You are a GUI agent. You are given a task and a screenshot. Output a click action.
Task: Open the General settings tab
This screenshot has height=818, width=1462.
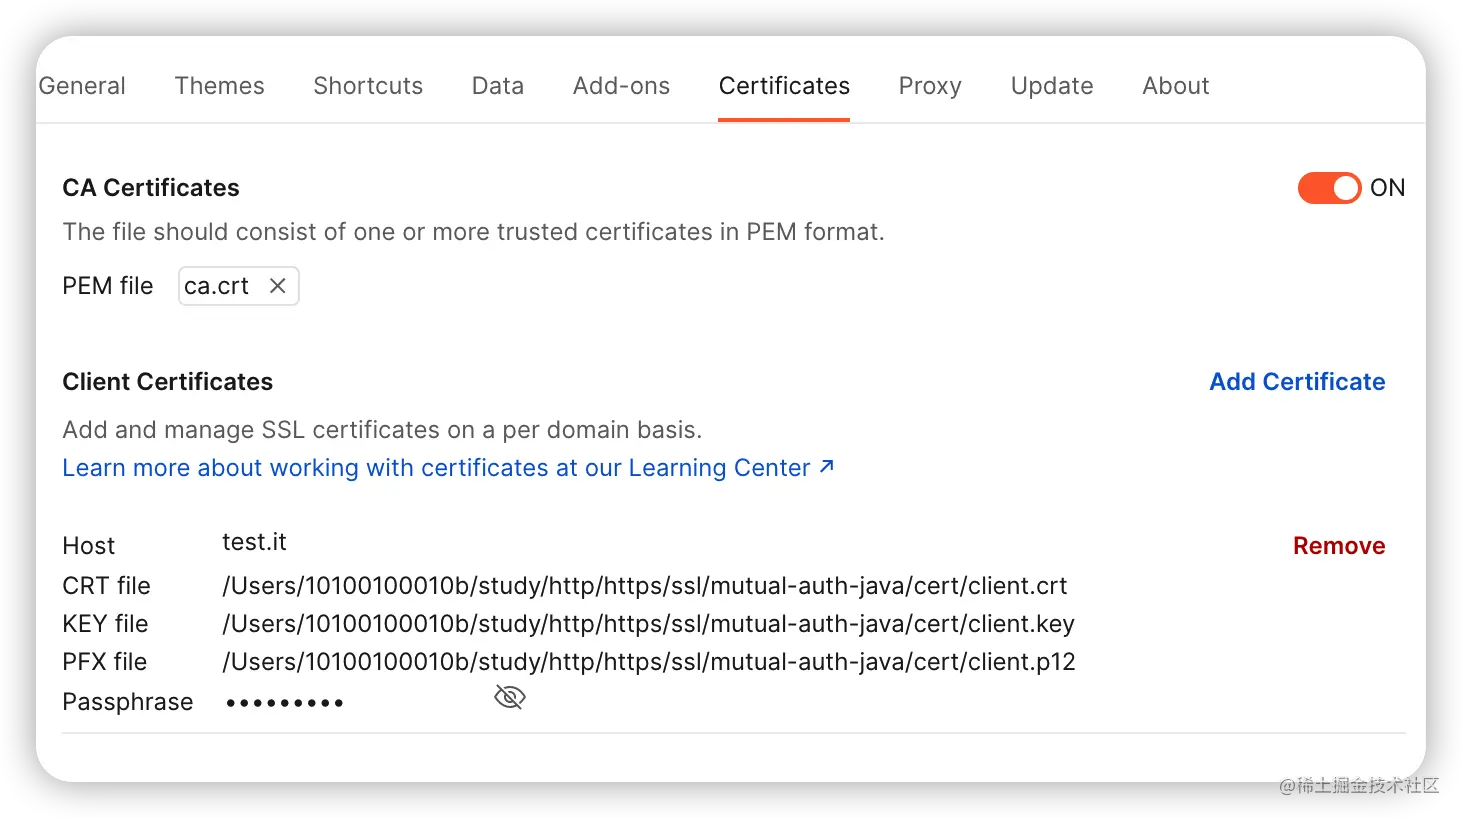(x=82, y=86)
